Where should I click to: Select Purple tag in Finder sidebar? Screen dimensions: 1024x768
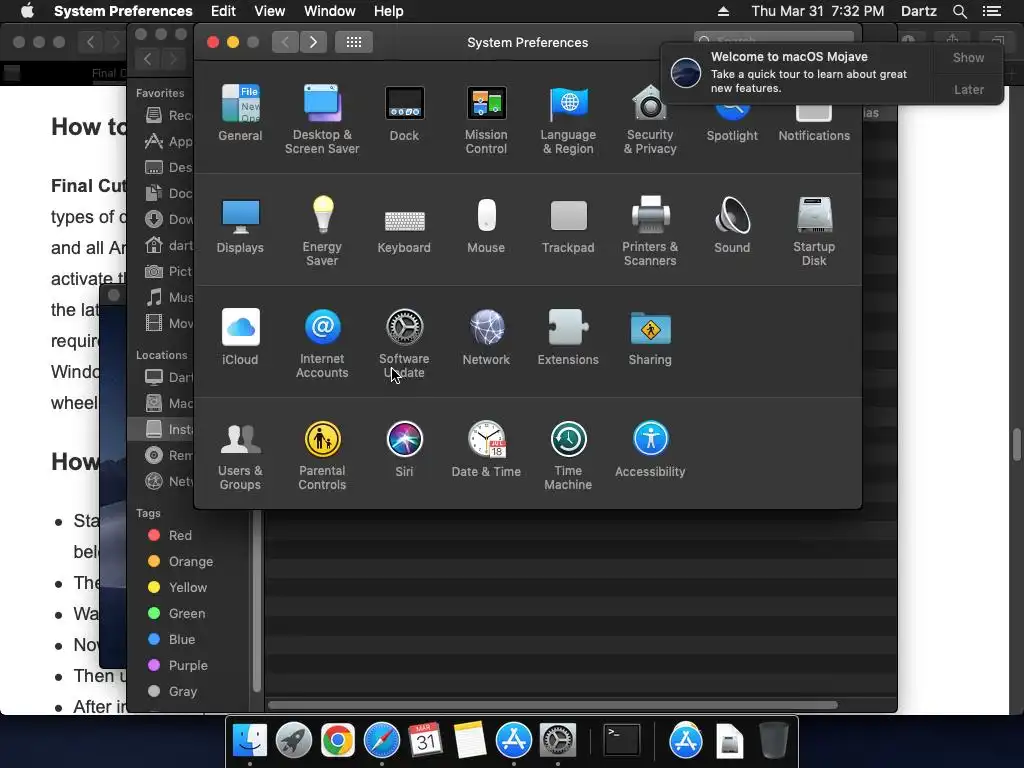point(178,665)
